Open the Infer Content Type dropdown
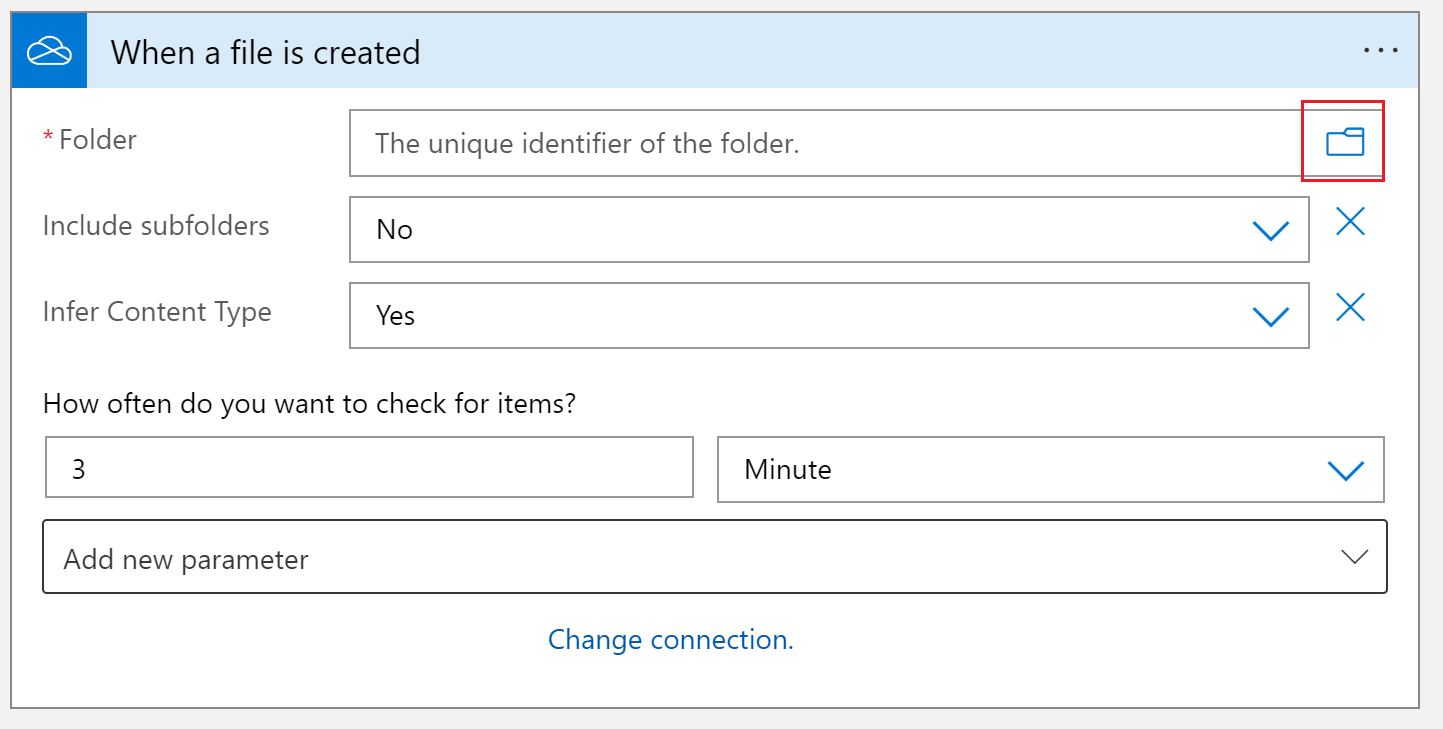1443x729 pixels. [828, 315]
